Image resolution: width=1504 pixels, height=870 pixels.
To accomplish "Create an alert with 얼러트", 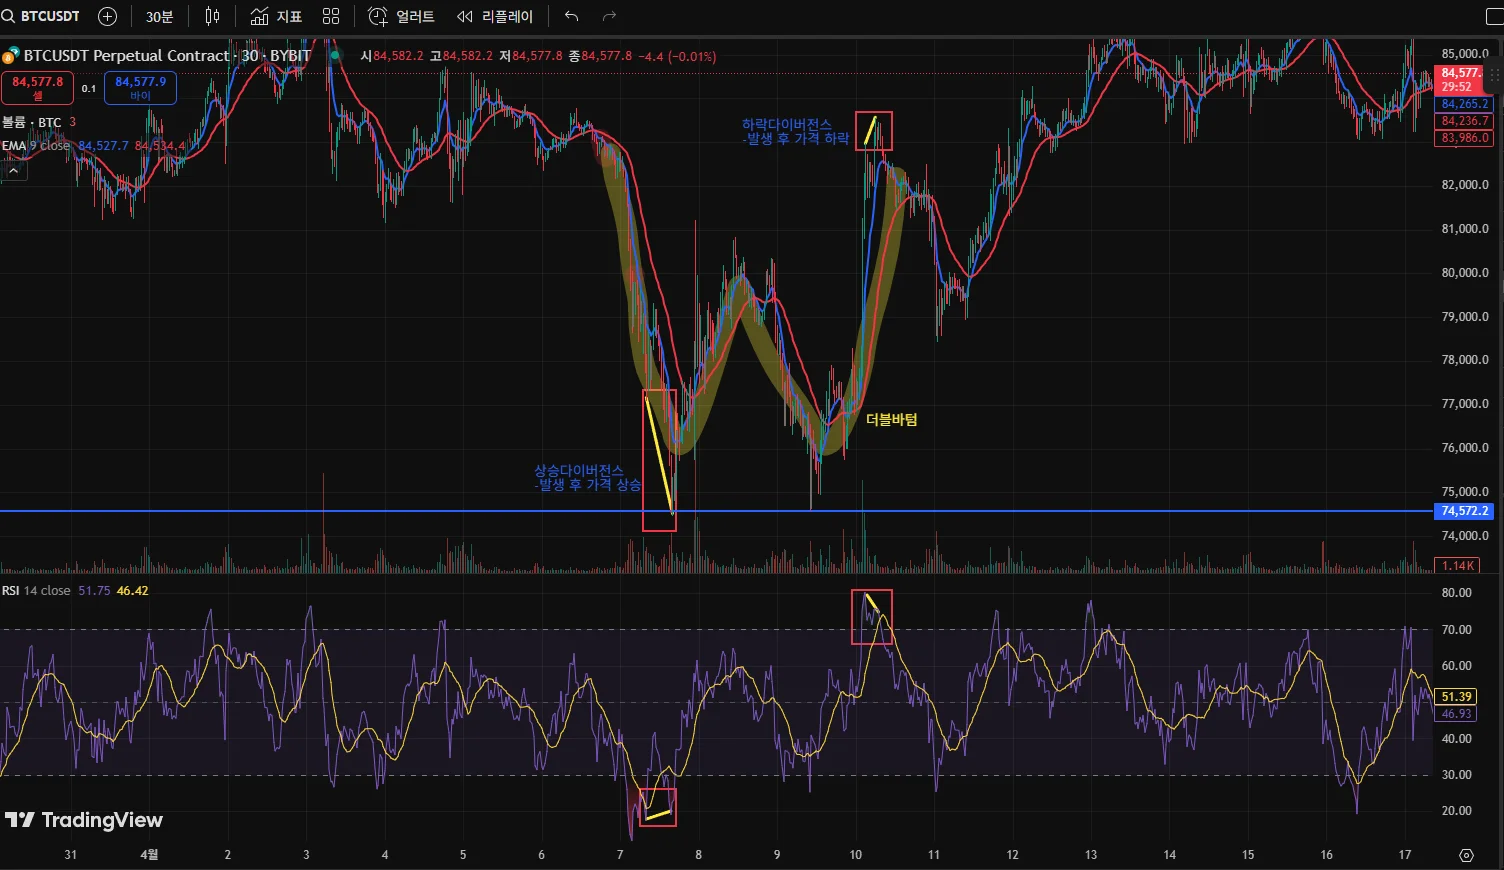I will pos(401,16).
